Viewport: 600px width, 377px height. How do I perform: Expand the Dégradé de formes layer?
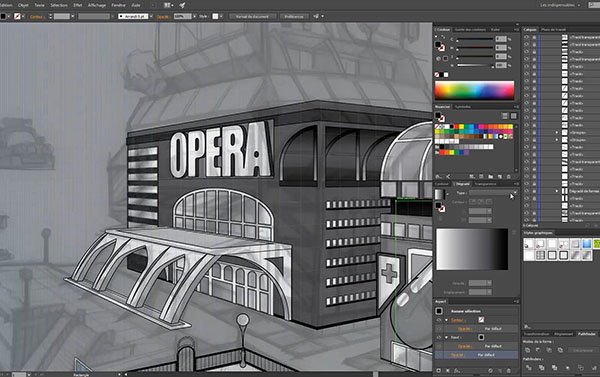[x=557, y=191]
